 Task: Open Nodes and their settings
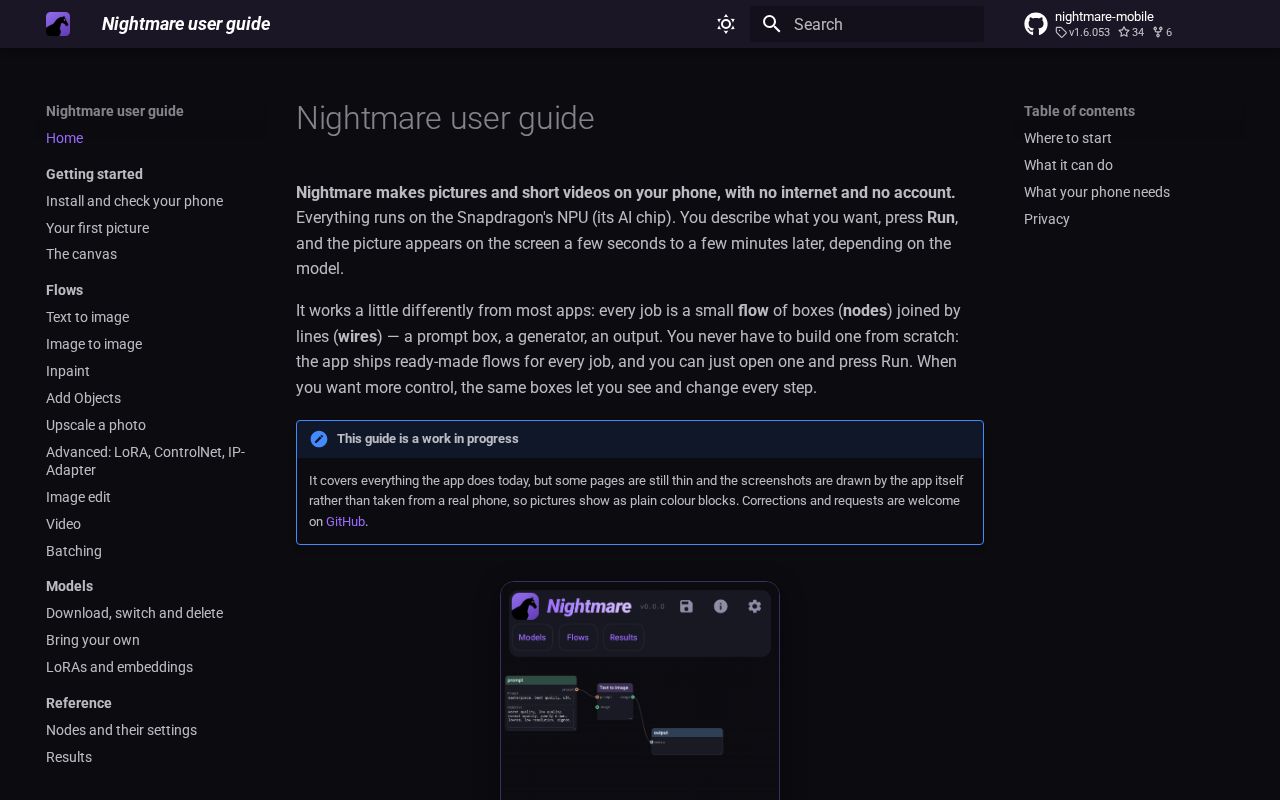click(x=121, y=730)
